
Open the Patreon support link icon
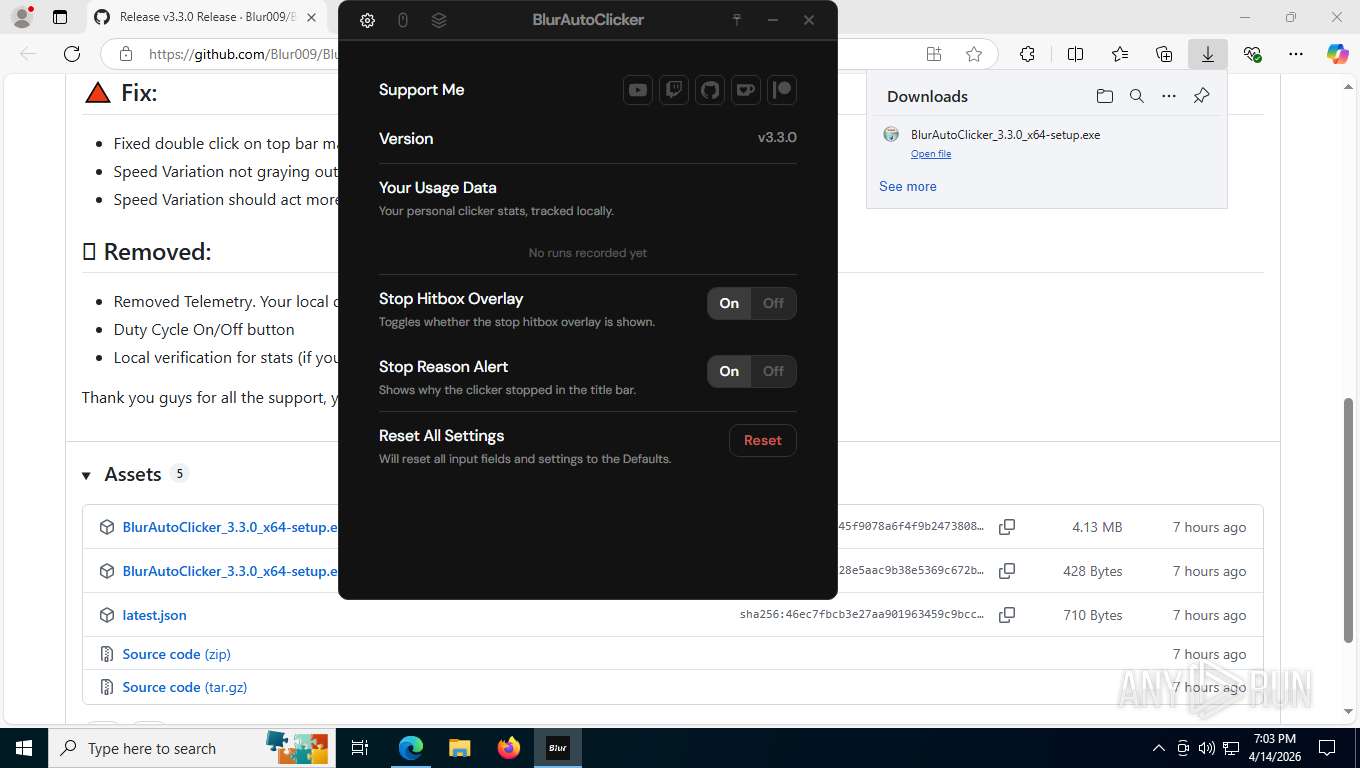coord(782,90)
